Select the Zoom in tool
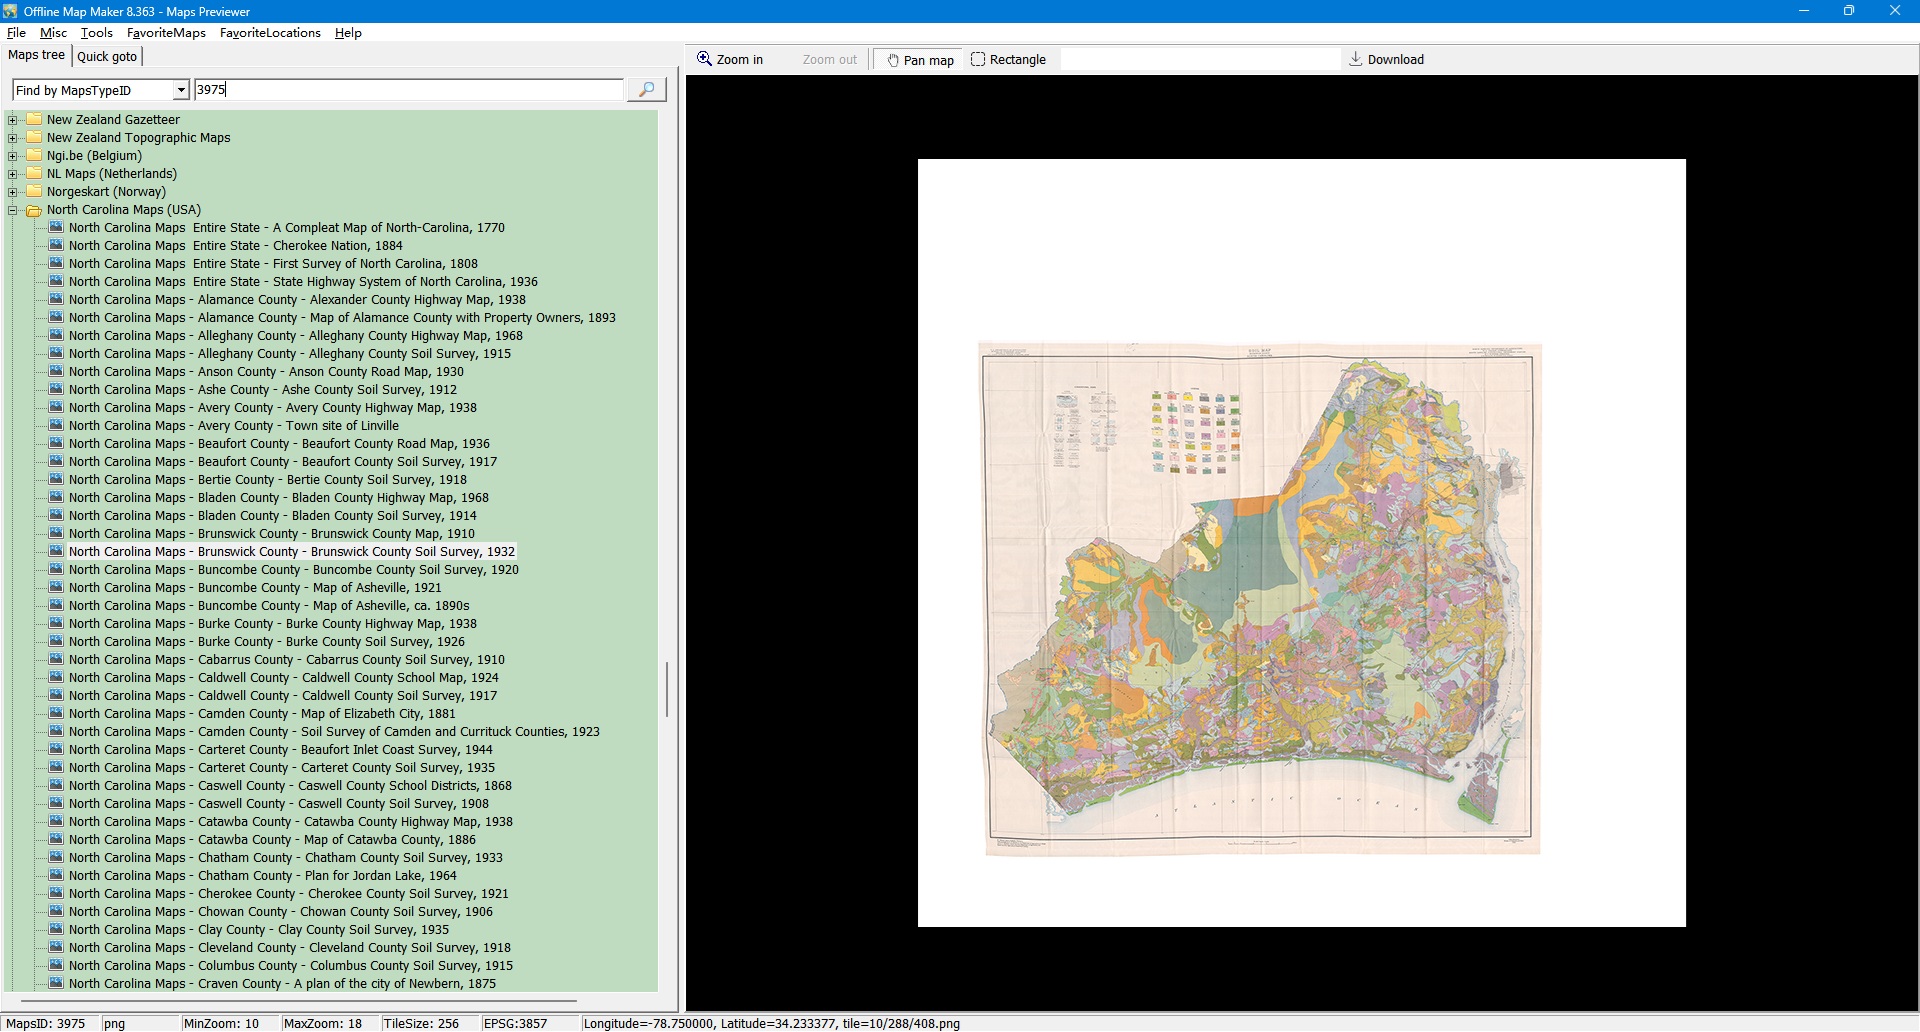Screen dimensions: 1920x1032 pyautogui.click(x=730, y=60)
